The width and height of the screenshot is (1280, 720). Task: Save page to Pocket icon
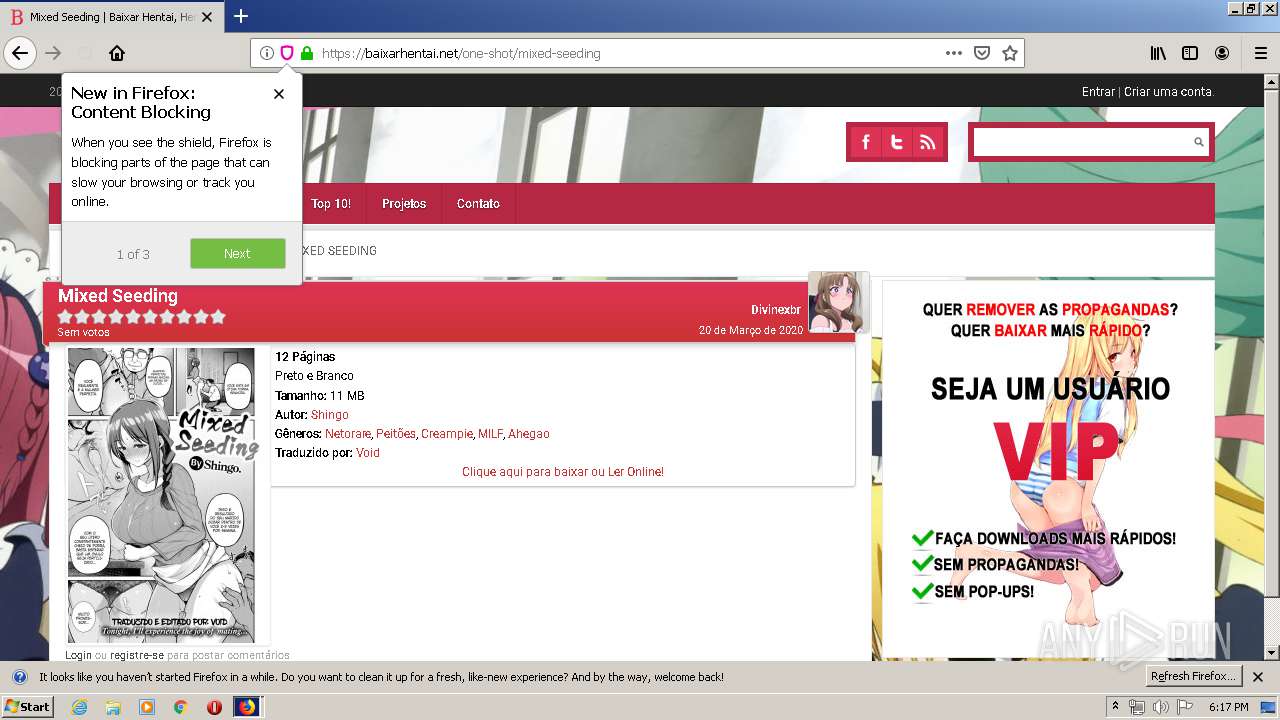[982, 53]
